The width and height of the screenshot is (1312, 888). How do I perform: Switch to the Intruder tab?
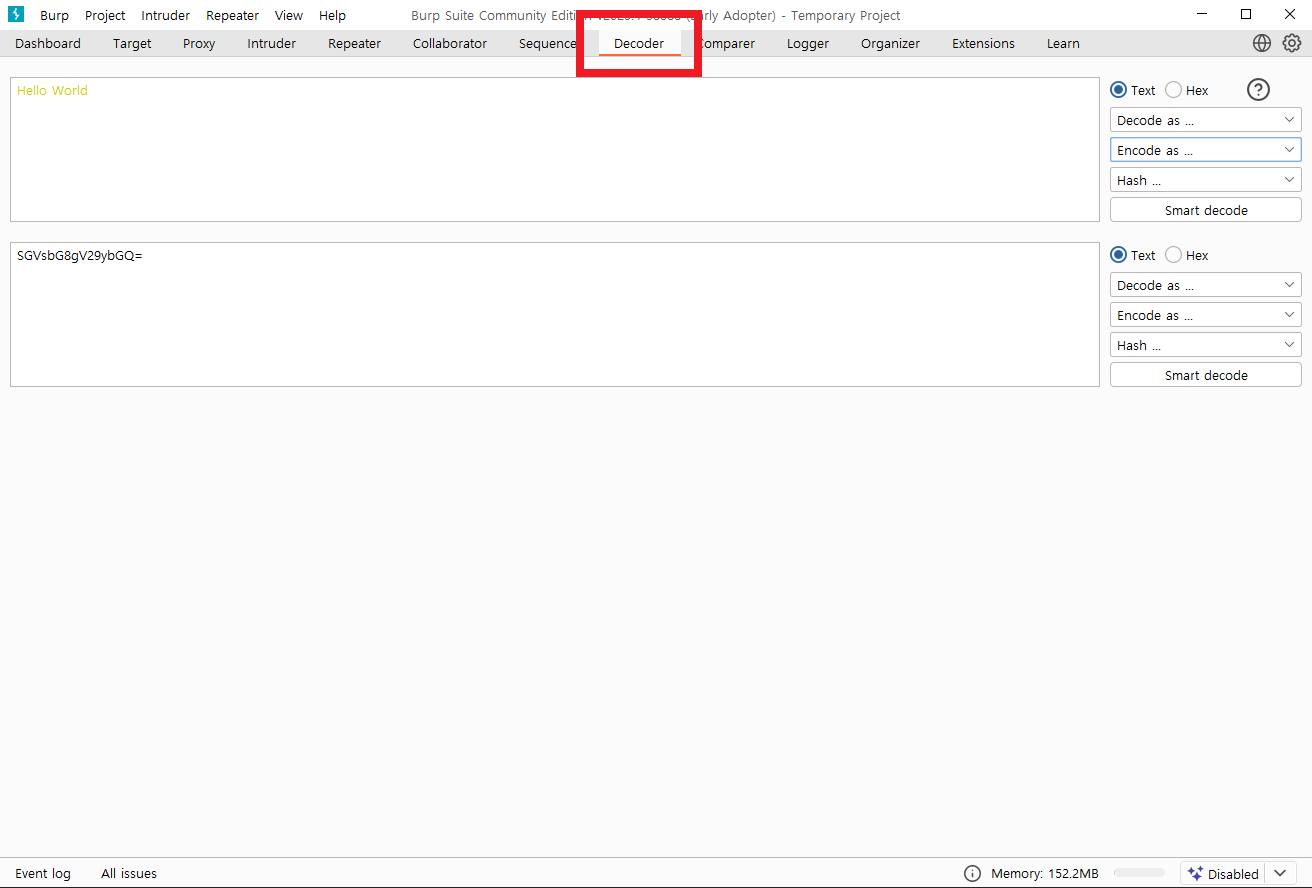tap(272, 43)
